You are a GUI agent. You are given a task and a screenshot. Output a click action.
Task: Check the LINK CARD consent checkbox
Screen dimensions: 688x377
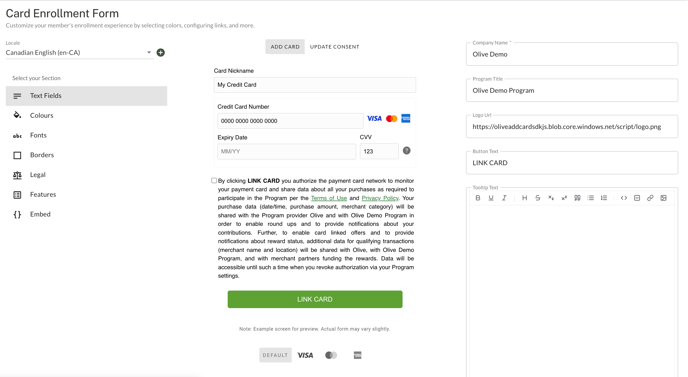click(214, 180)
